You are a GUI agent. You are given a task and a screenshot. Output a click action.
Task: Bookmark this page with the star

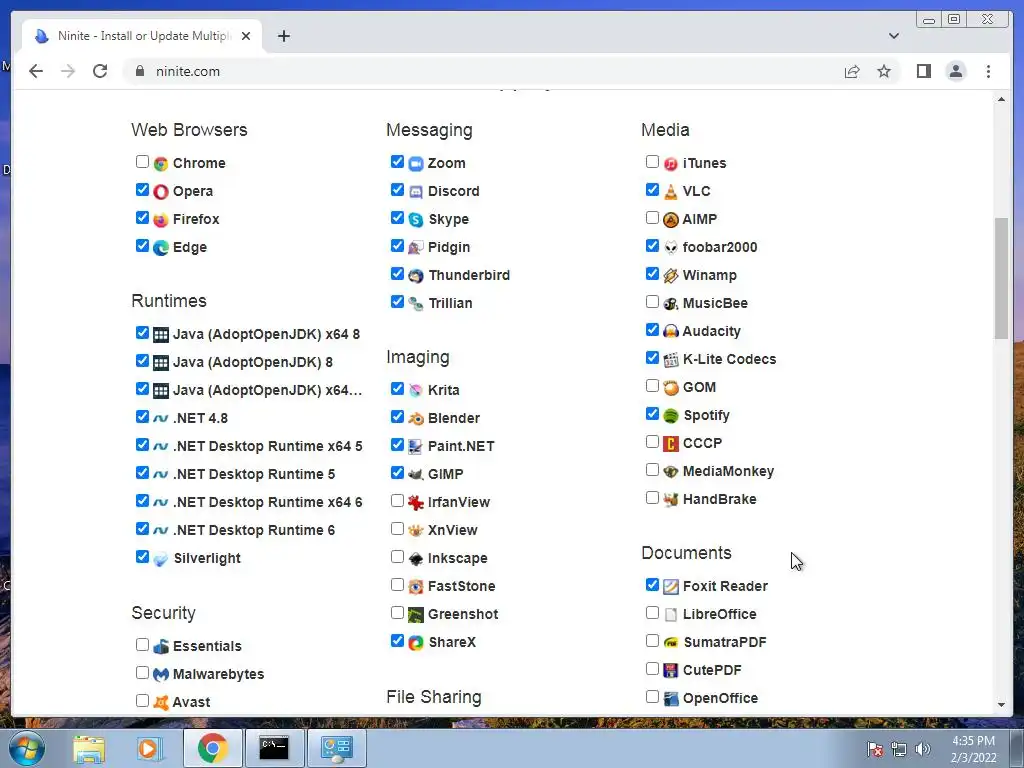coord(884,71)
